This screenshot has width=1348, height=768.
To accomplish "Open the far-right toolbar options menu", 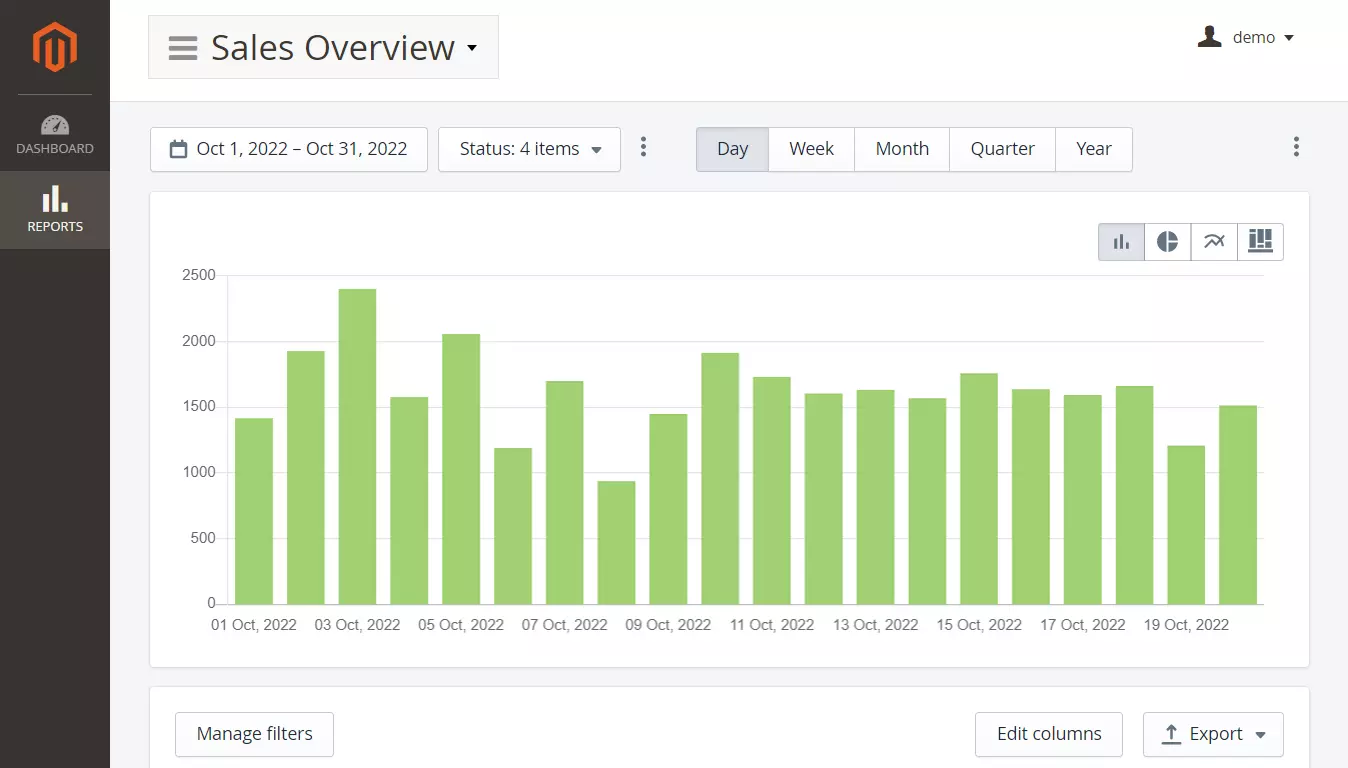I will click(1296, 148).
